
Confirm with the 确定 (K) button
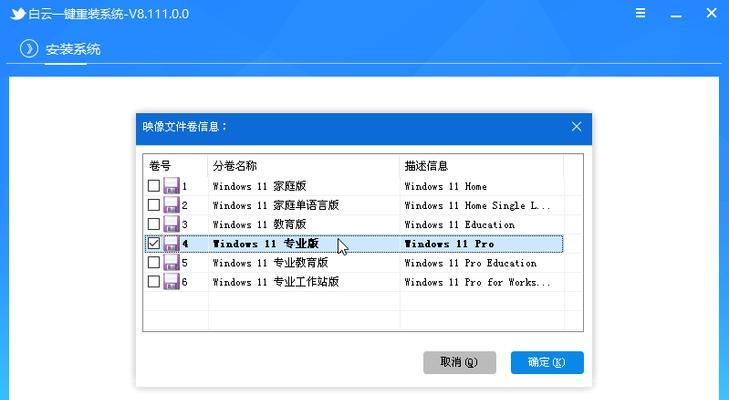pyautogui.click(x=547, y=362)
